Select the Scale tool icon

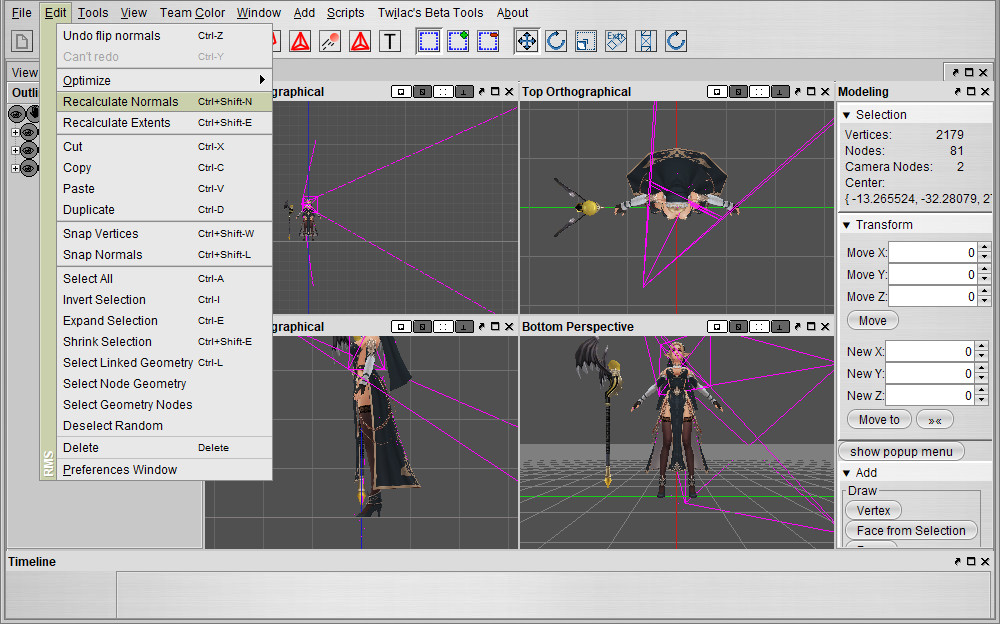tap(586, 41)
